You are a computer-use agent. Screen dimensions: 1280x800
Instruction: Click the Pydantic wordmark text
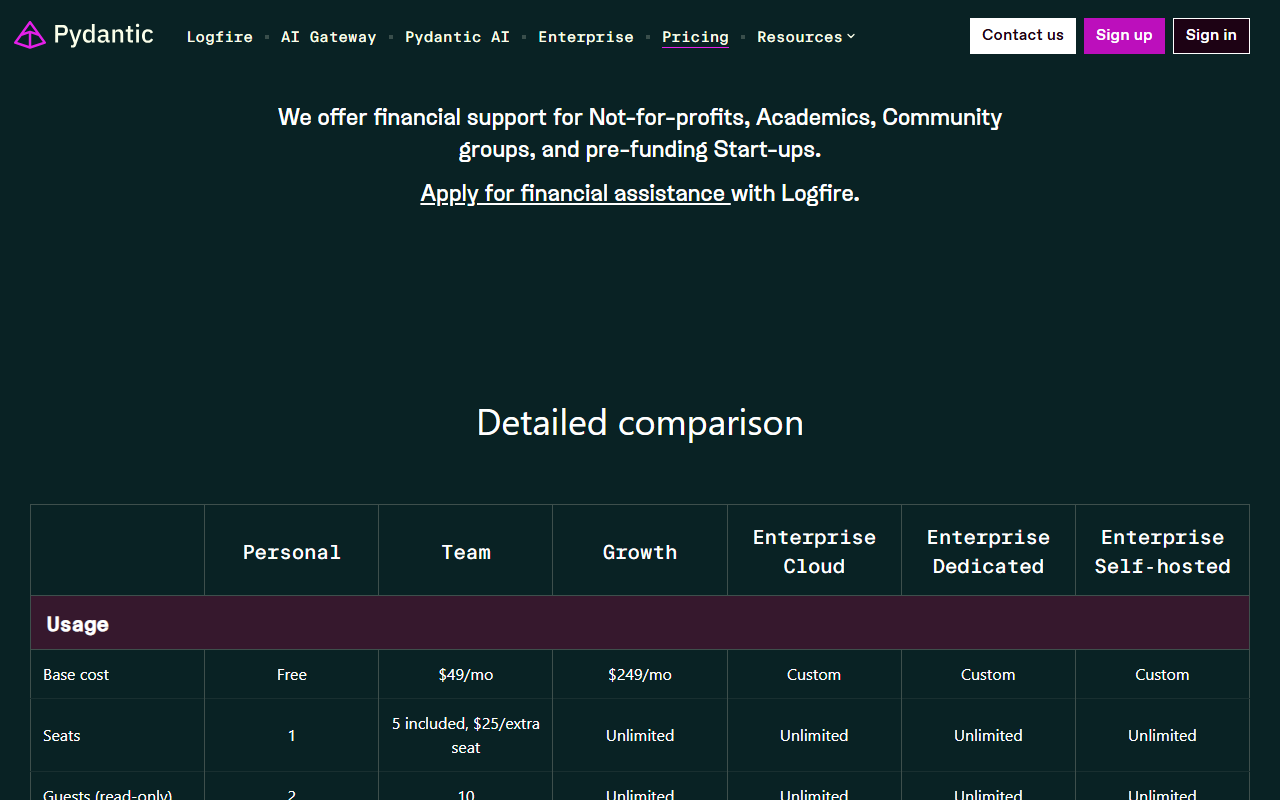(x=104, y=35)
